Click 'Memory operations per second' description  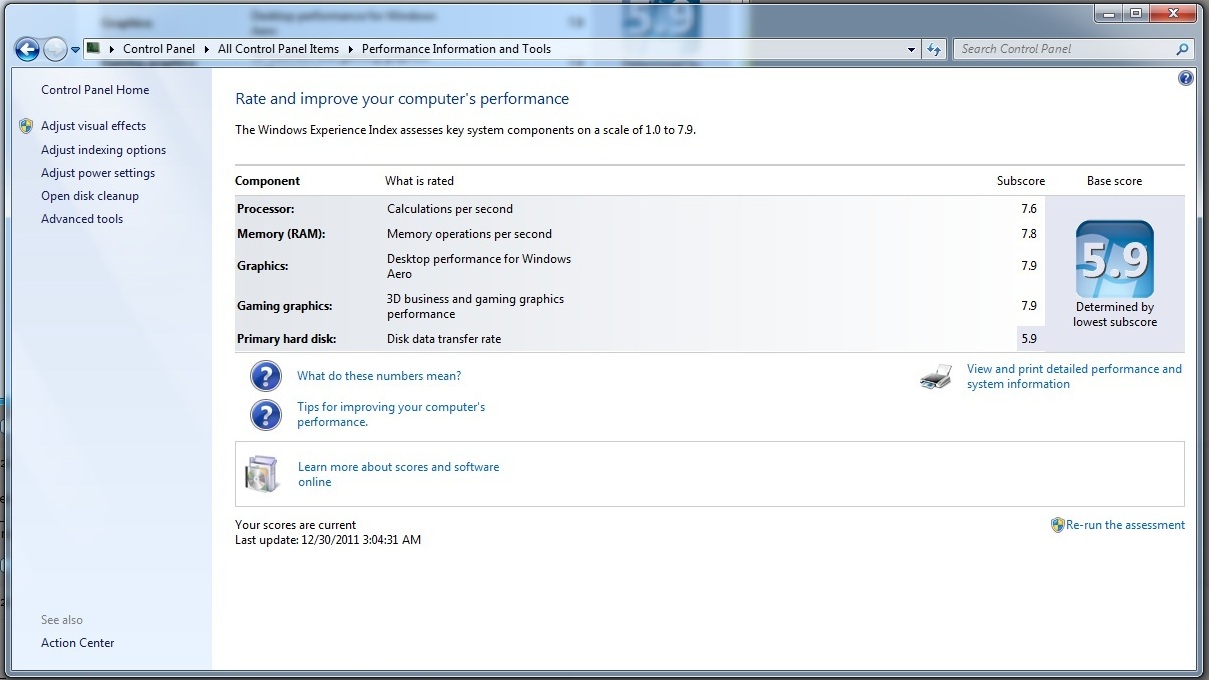click(469, 234)
